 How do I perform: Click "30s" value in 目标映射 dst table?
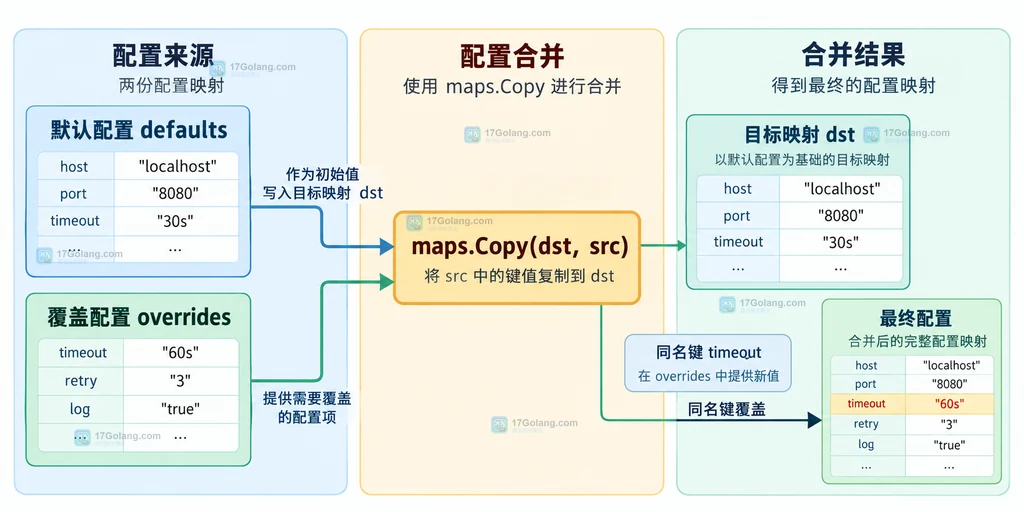840,242
